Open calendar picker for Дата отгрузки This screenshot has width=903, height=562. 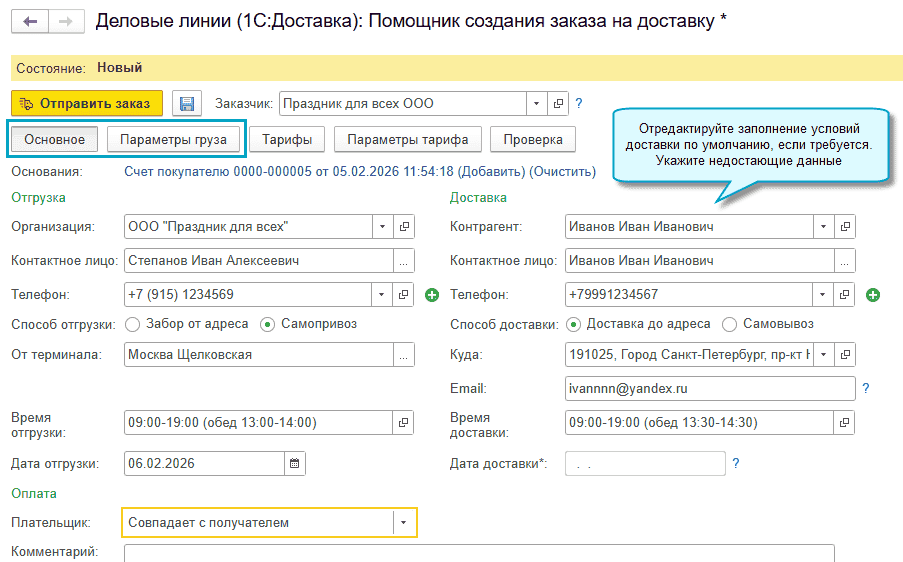click(294, 463)
